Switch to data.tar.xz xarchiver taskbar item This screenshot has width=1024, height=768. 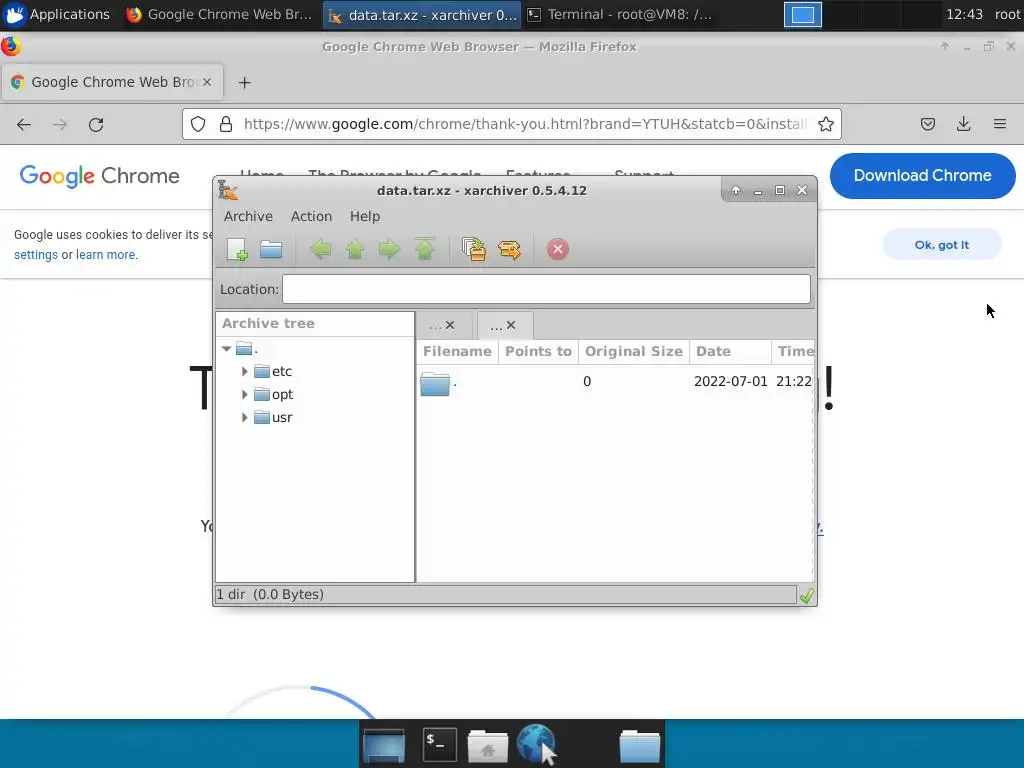pyautogui.click(x=423, y=14)
